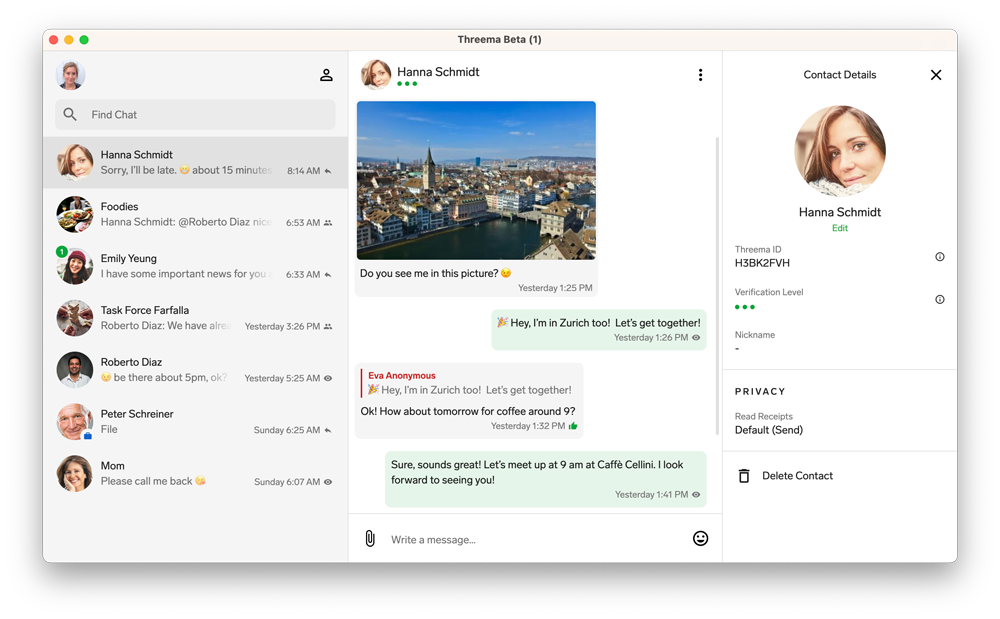Click the read eye icon on 1:41 PM message

(x=696, y=495)
